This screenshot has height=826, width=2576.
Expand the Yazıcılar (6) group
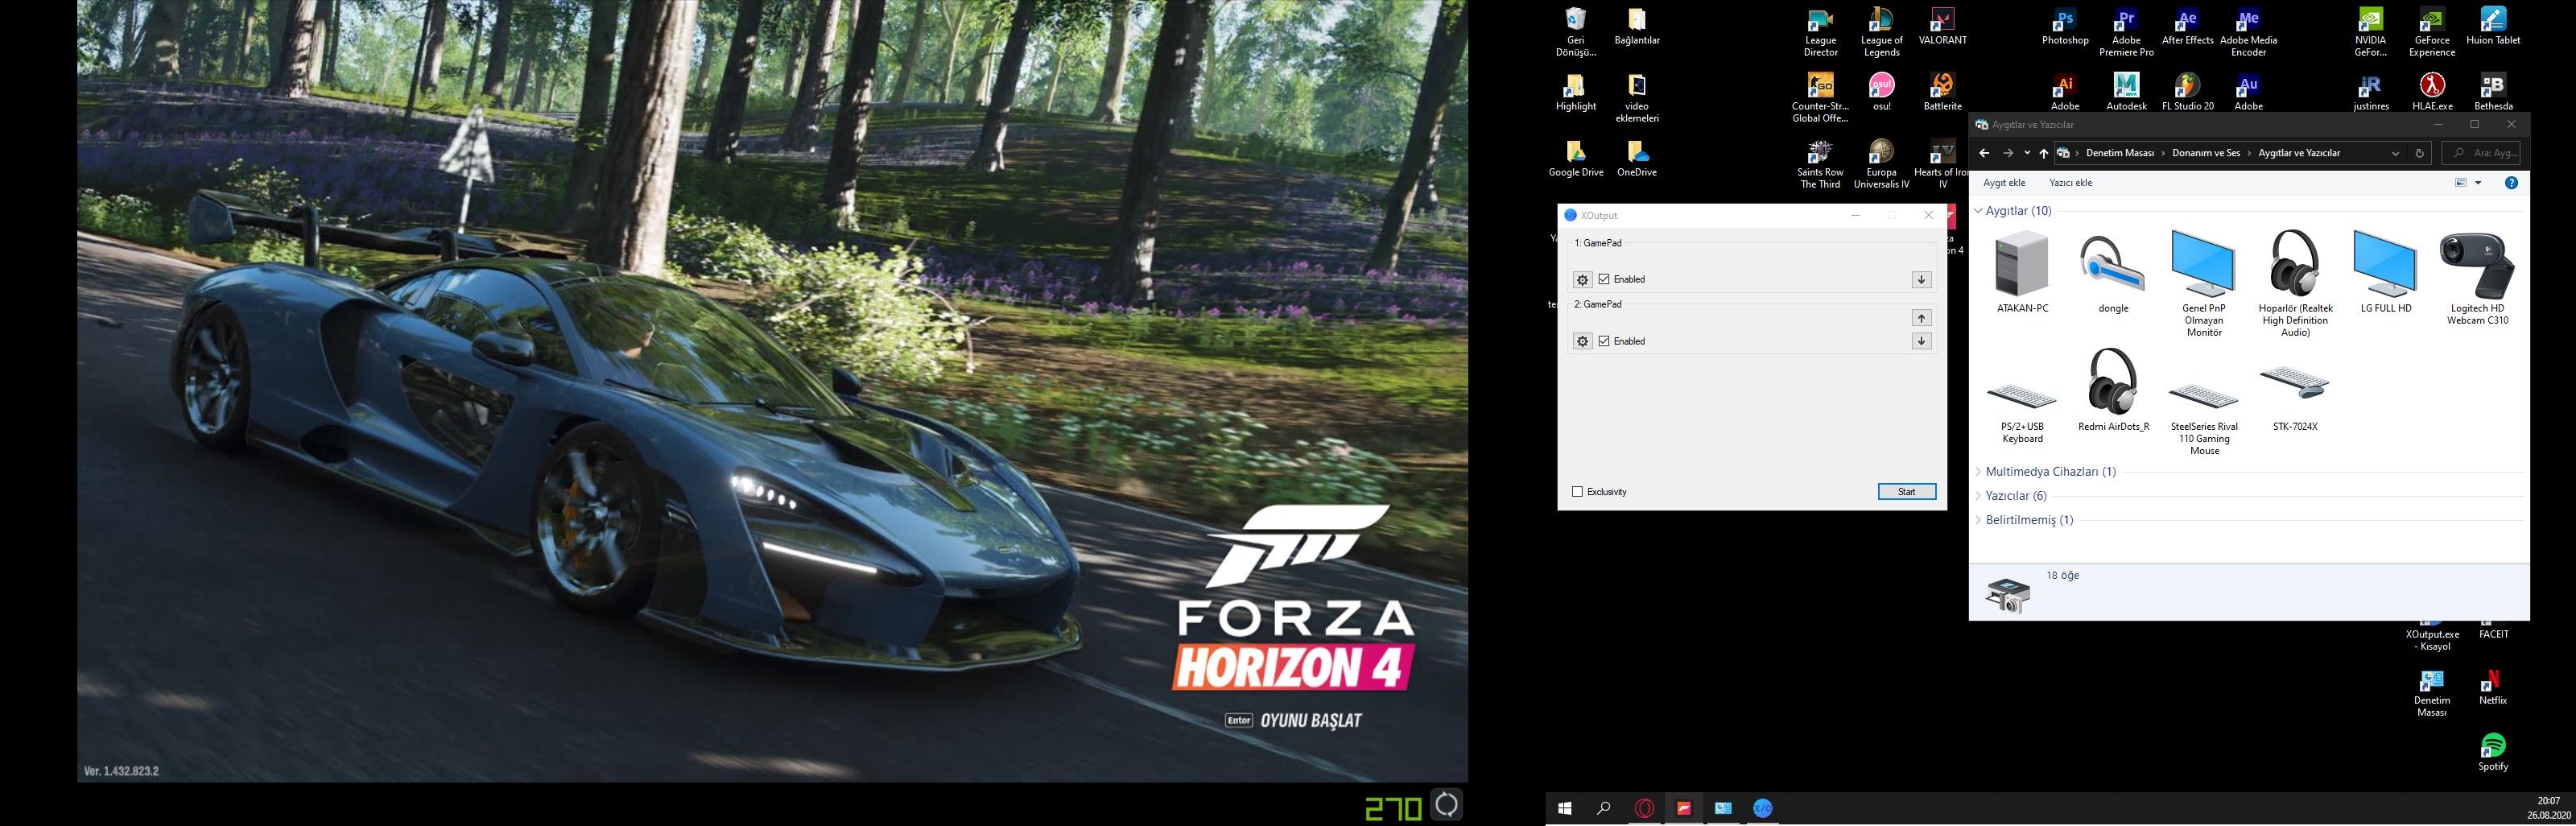(1979, 496)
